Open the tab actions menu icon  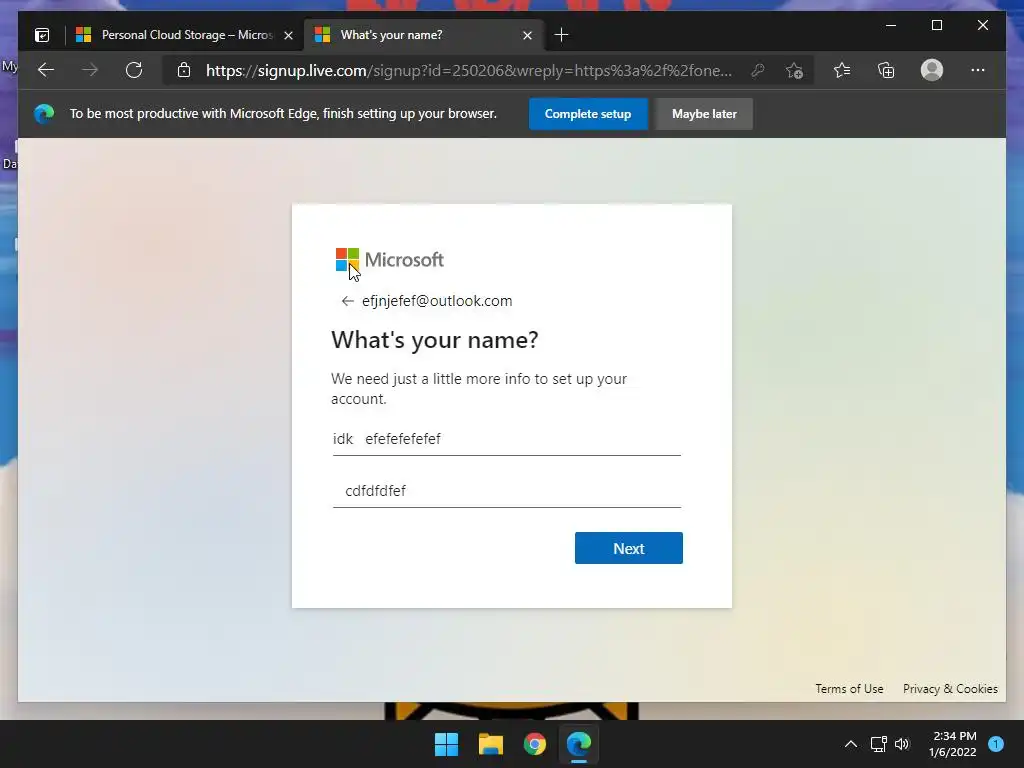click(42, 35)
